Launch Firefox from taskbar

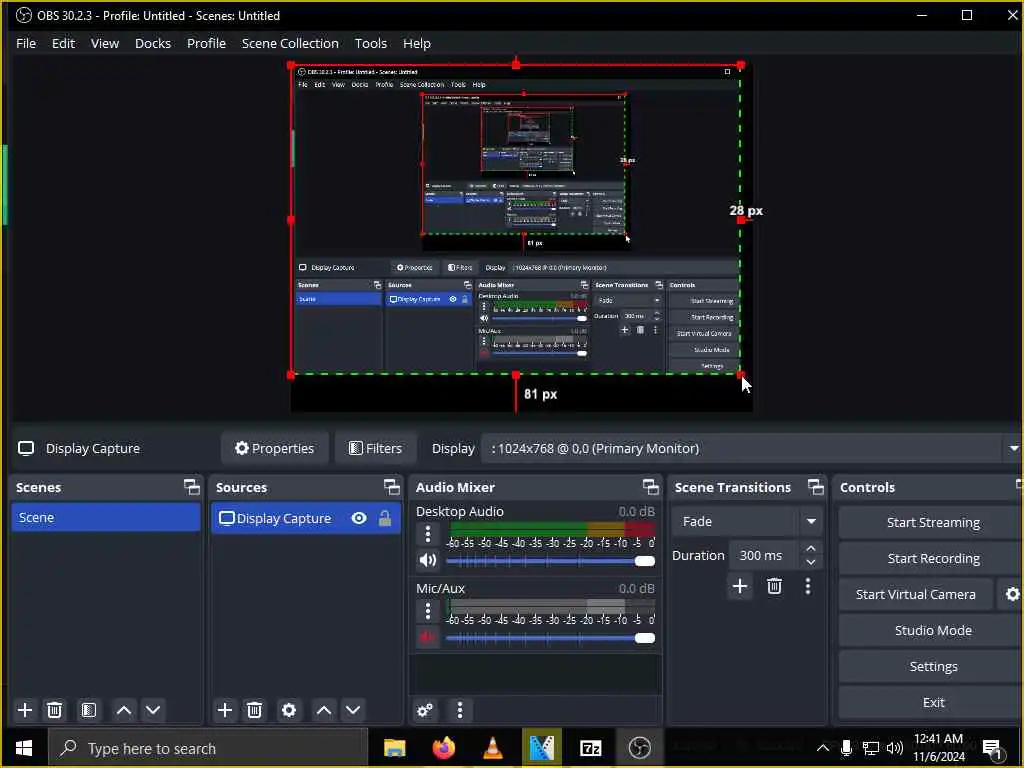click(444, 748)
